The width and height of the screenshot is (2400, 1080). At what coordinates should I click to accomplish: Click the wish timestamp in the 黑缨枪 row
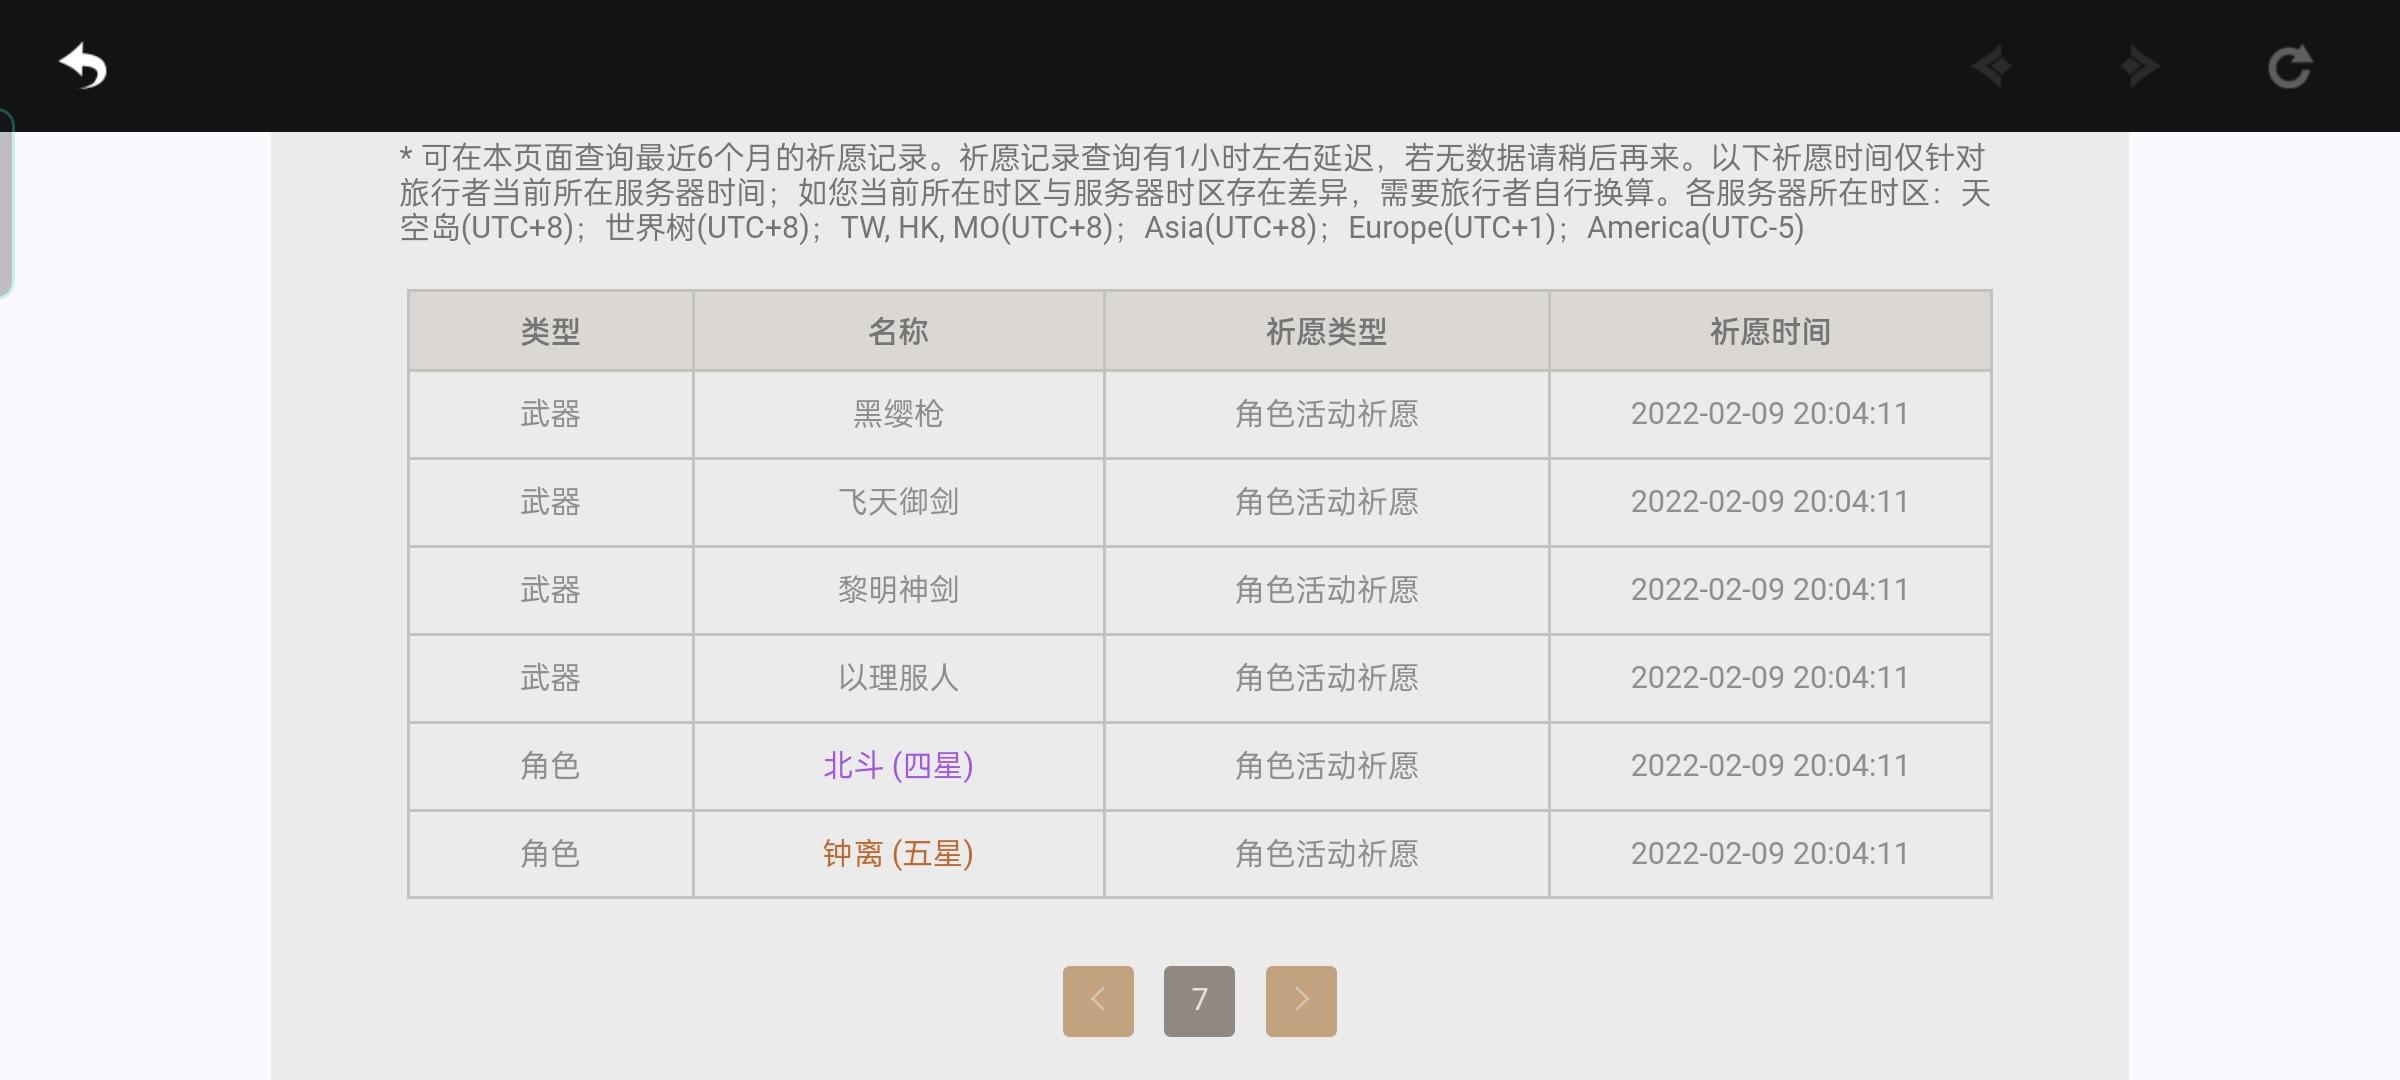coord(1770,414)
